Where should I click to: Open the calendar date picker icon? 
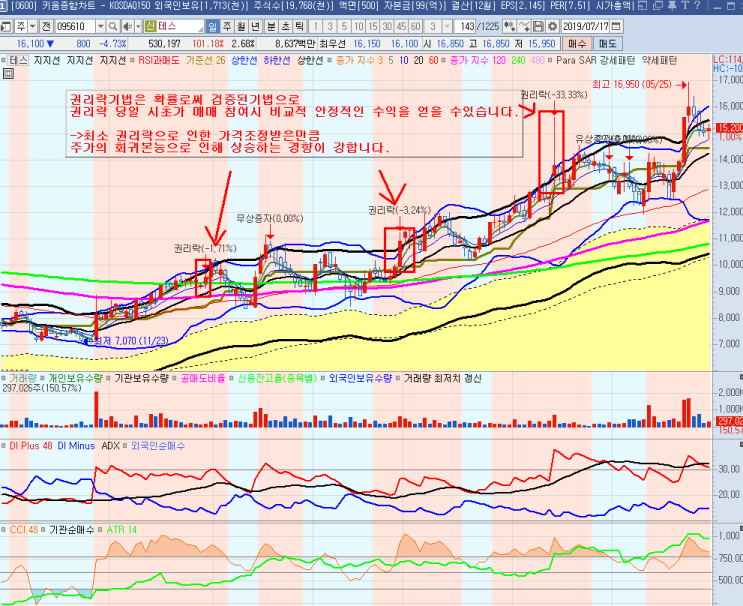[616, 26]
